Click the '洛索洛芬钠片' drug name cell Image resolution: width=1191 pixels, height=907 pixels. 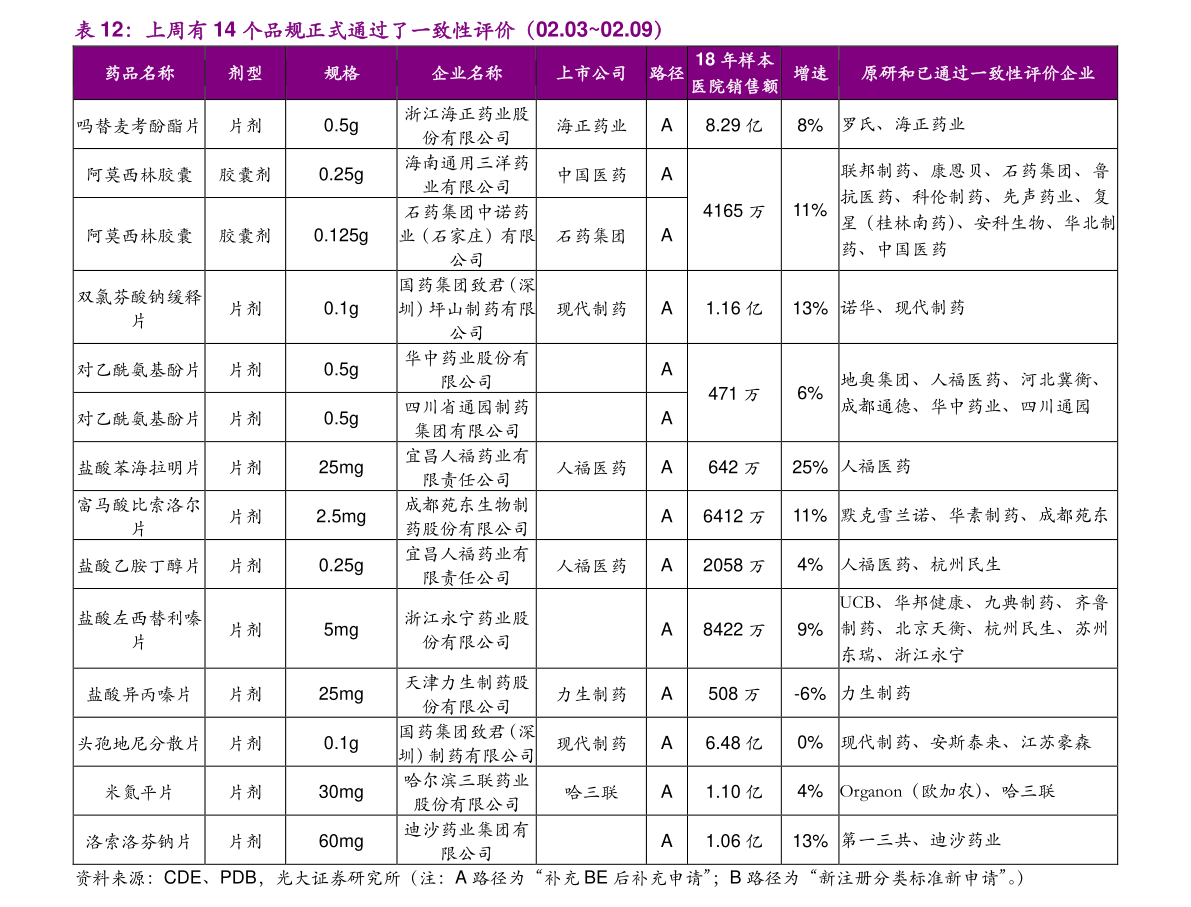click(x=138, y=841)
